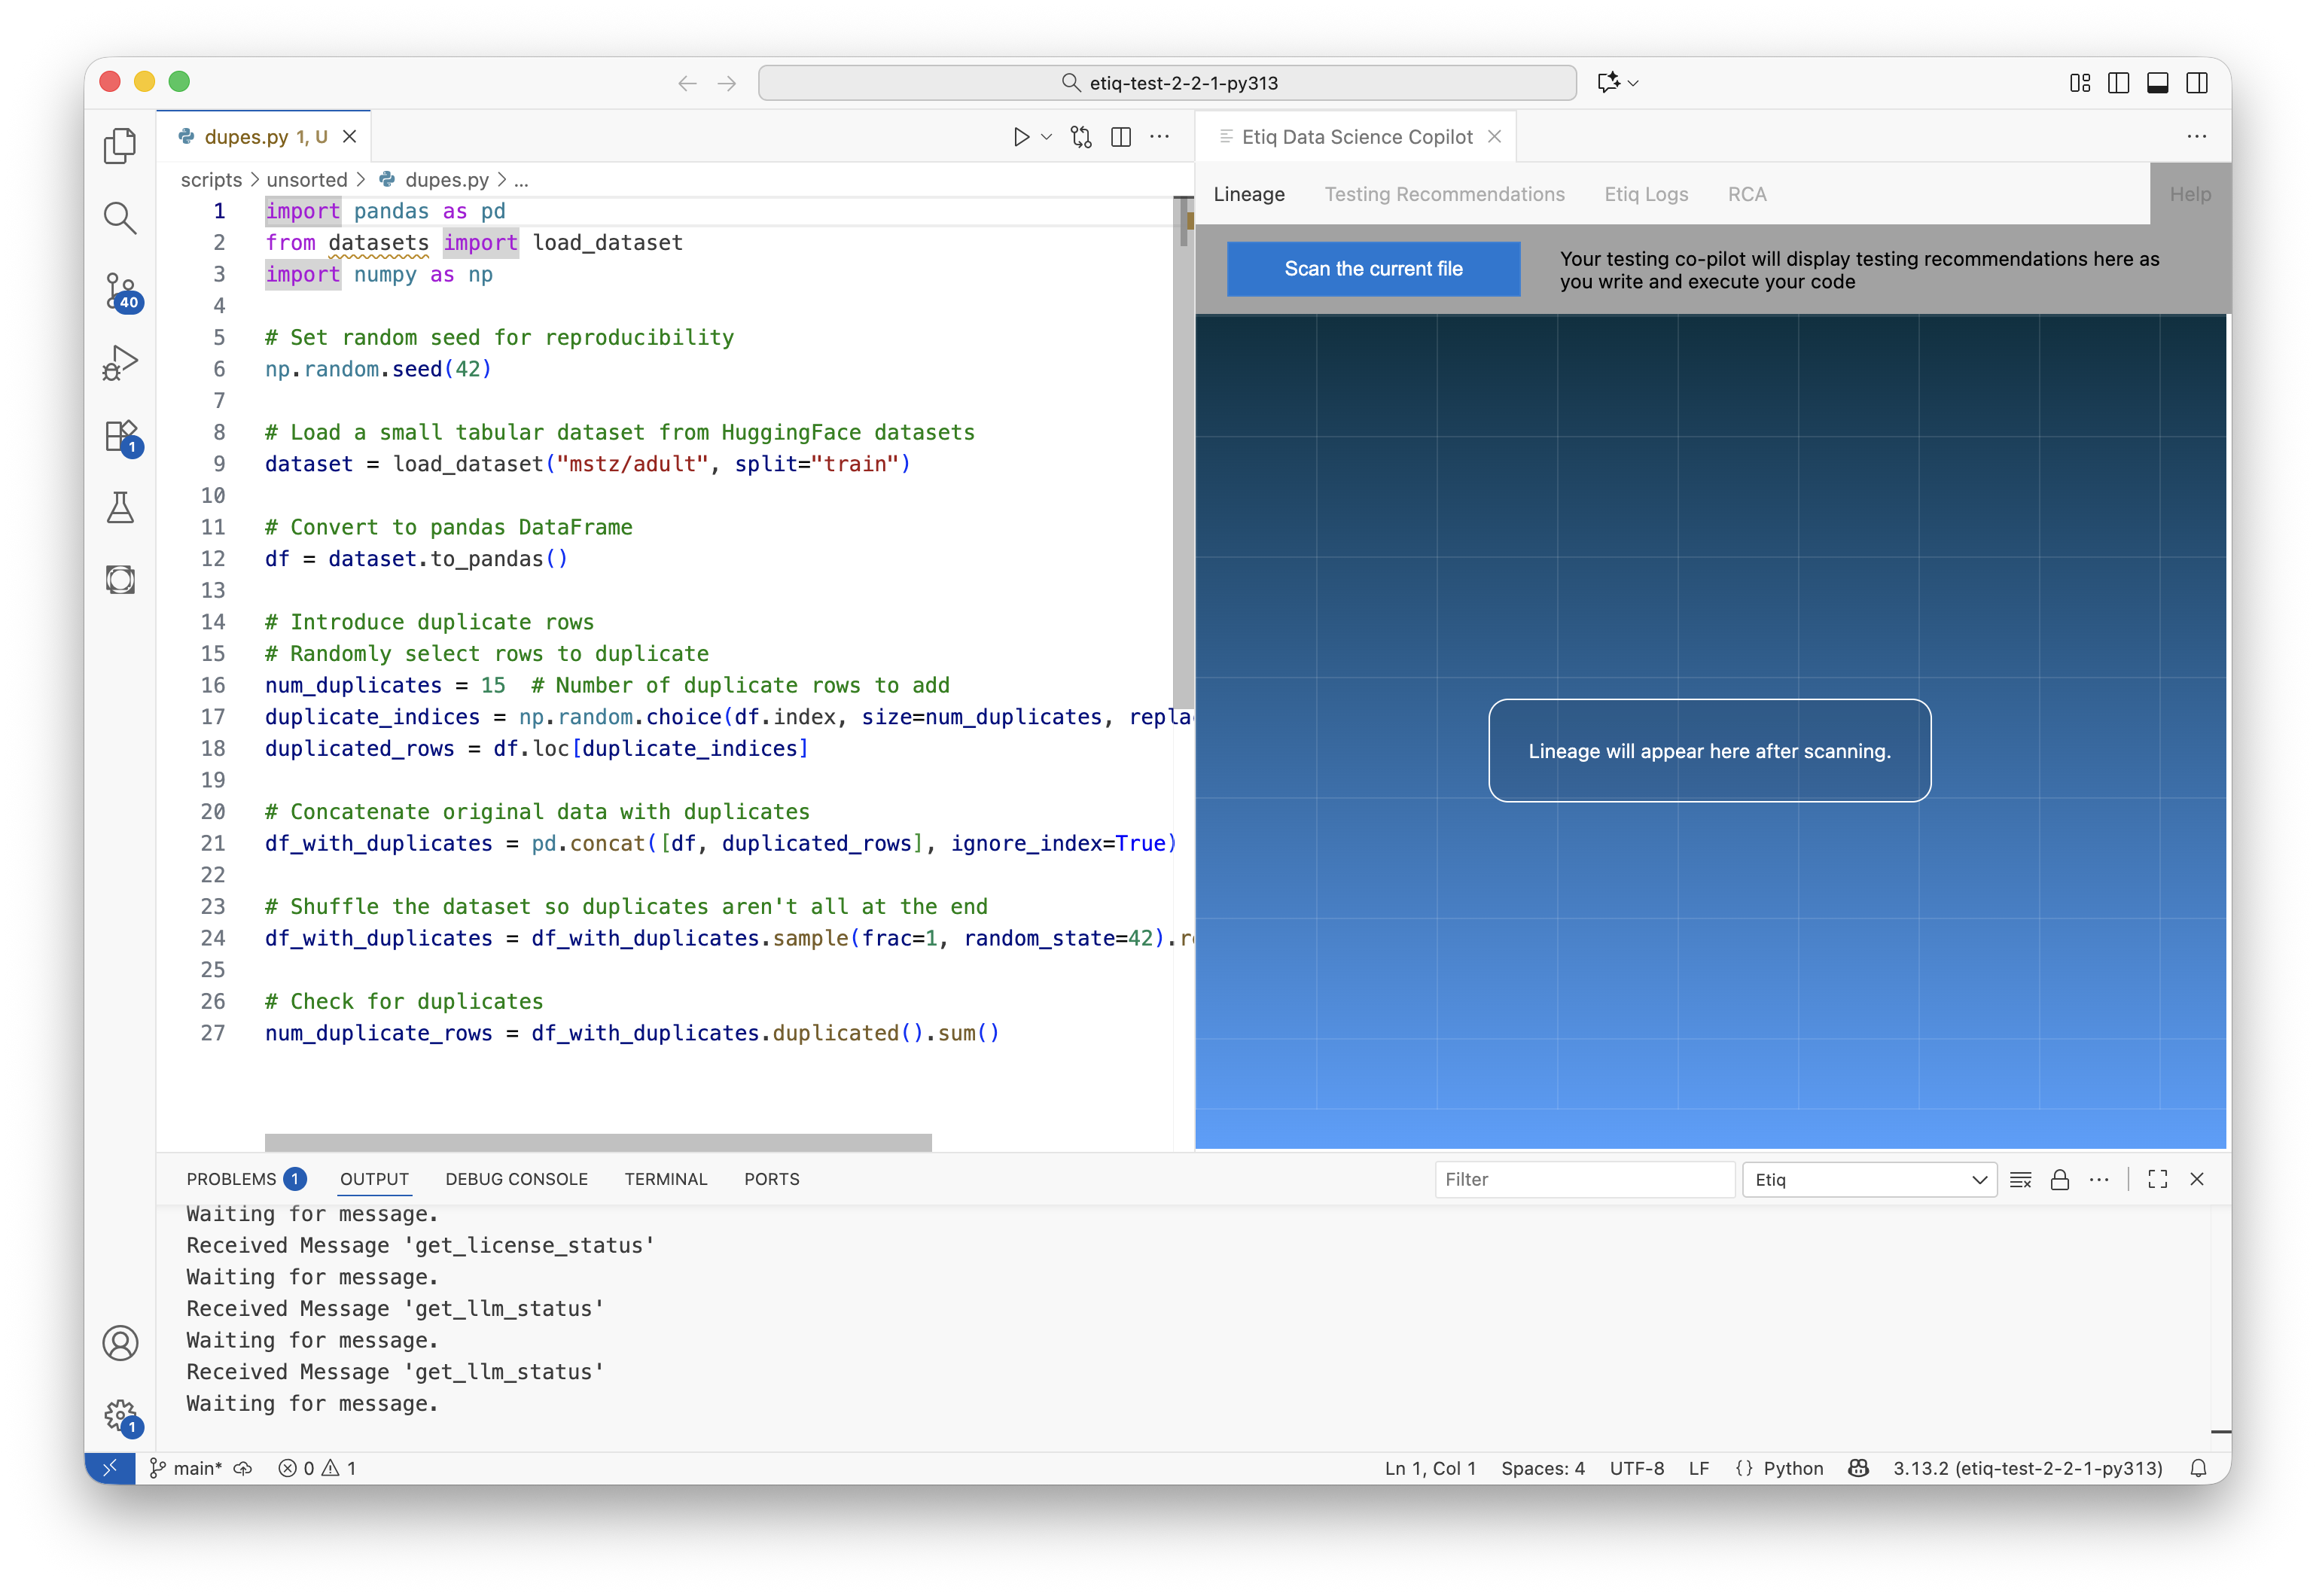Screen dimensions: 2316x1596
Task: Click the Help button in Etiq panel
Action: click(x=2190, y=194)
